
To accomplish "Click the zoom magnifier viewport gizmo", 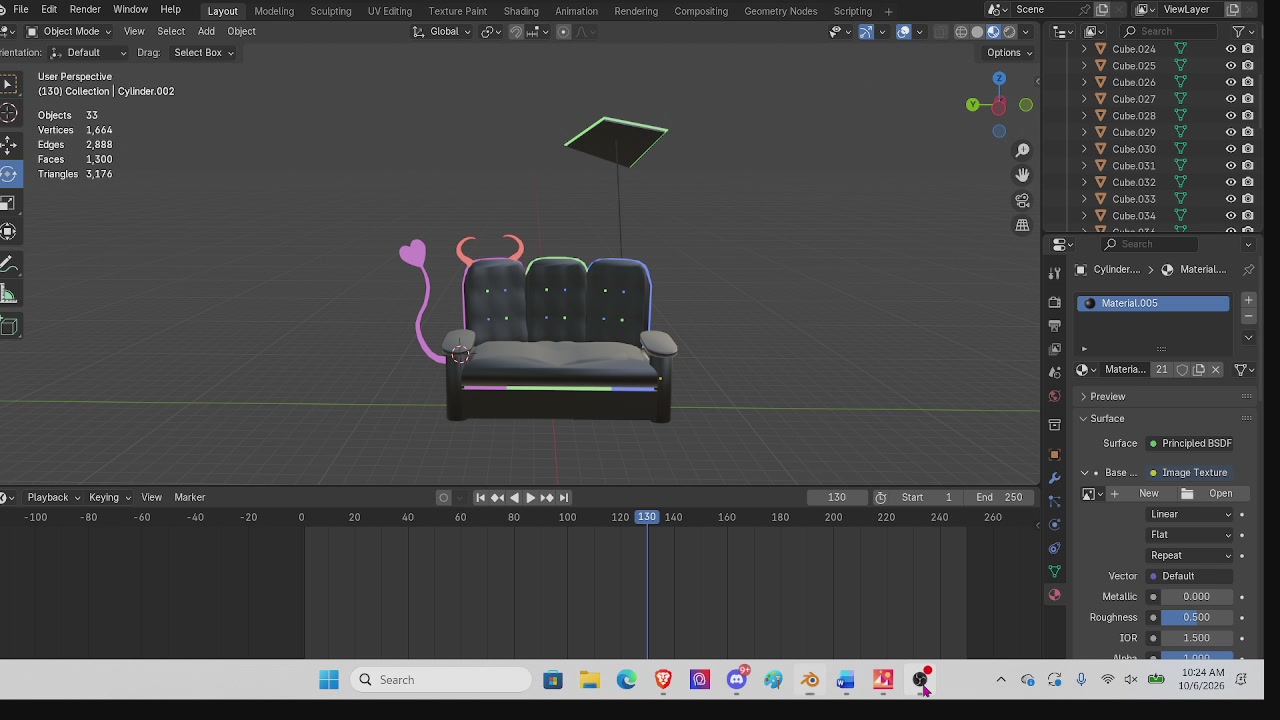I will point(1022,150).
